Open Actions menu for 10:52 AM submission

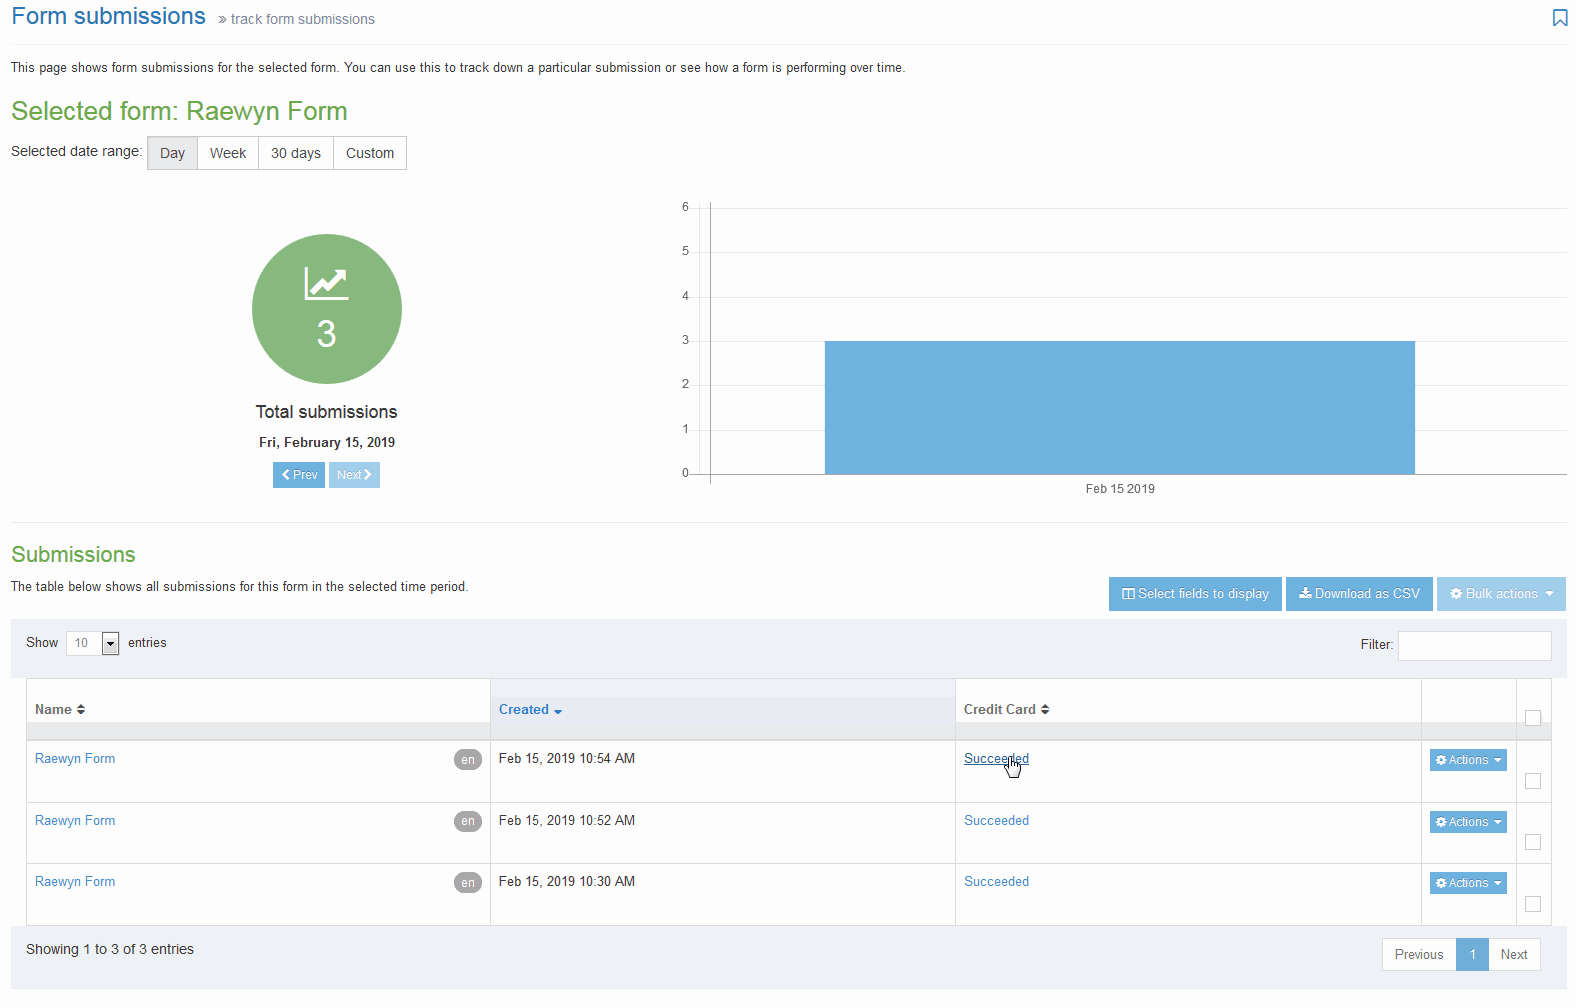[x=1468, y=822]
